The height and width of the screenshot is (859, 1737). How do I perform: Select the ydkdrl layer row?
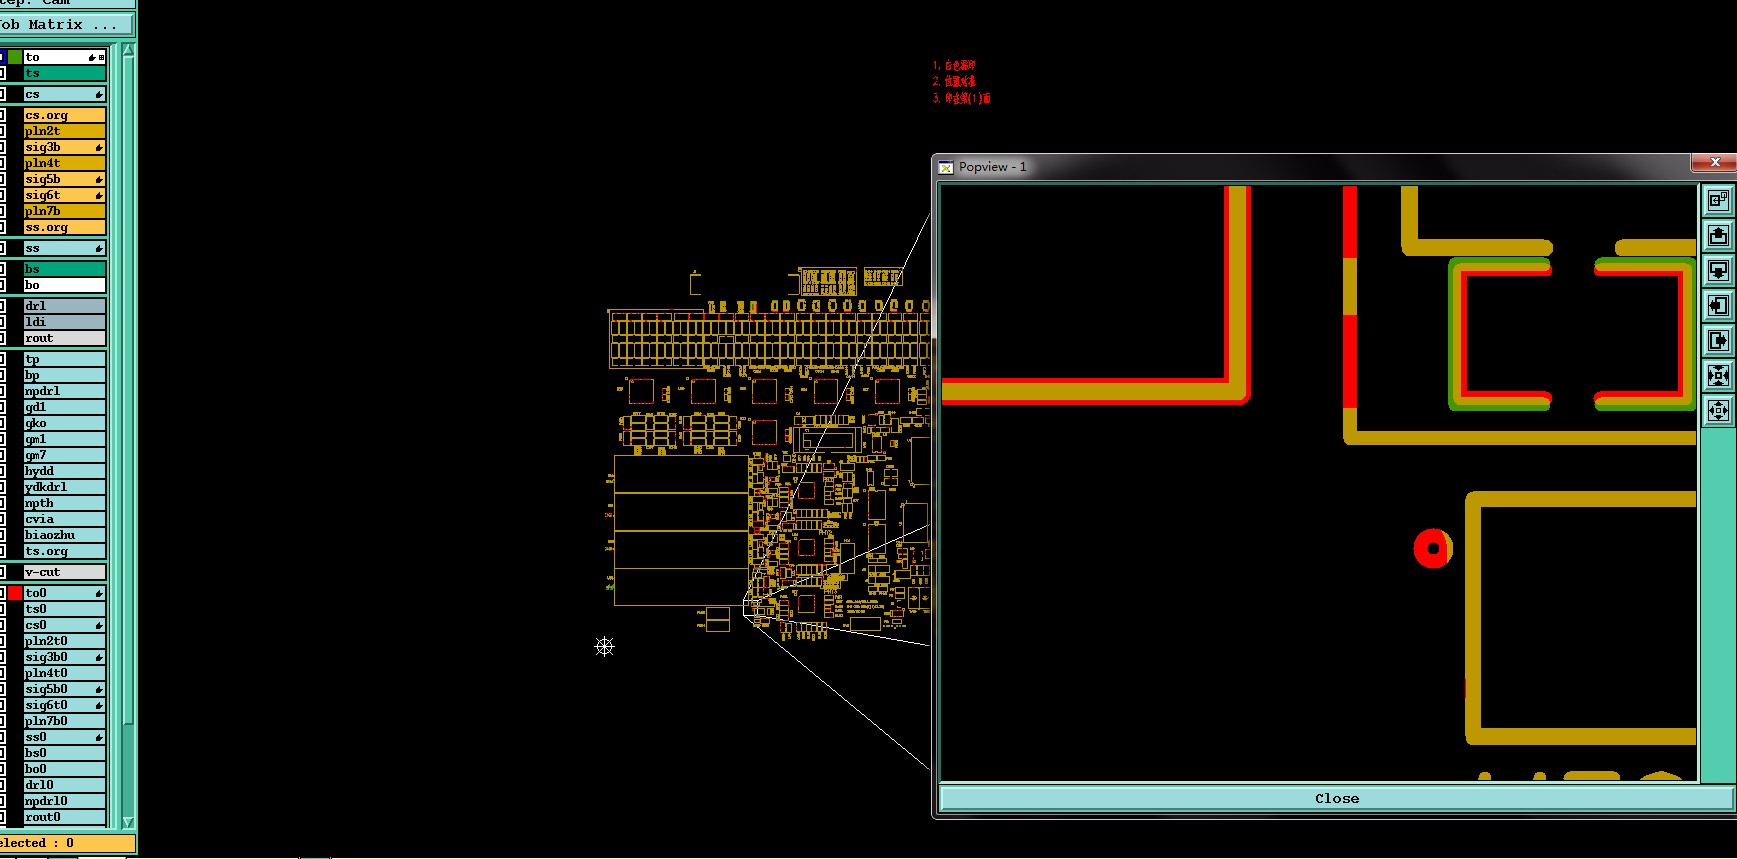(x=65, y=488)
